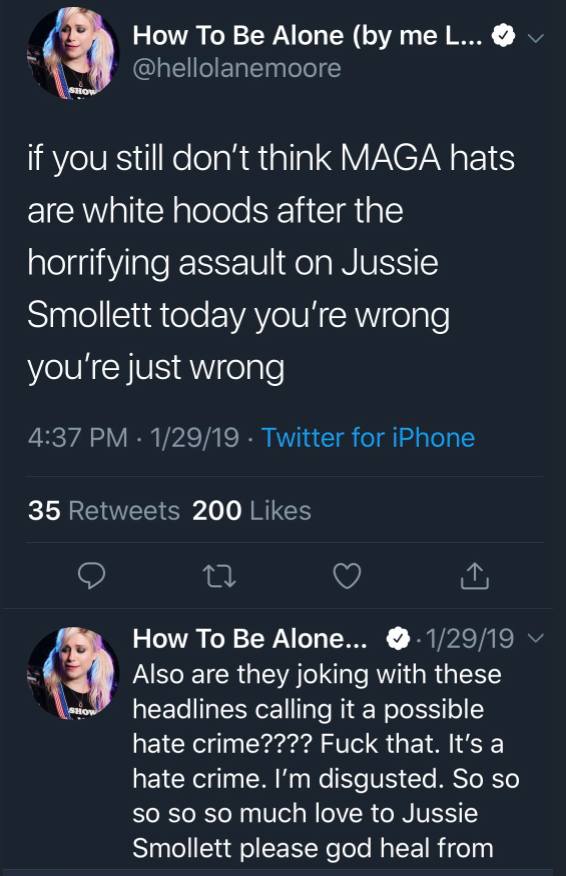The height and width of the screenshot is (876, 566).
Task: Like the tweet with heart icon
Action: 347,576
